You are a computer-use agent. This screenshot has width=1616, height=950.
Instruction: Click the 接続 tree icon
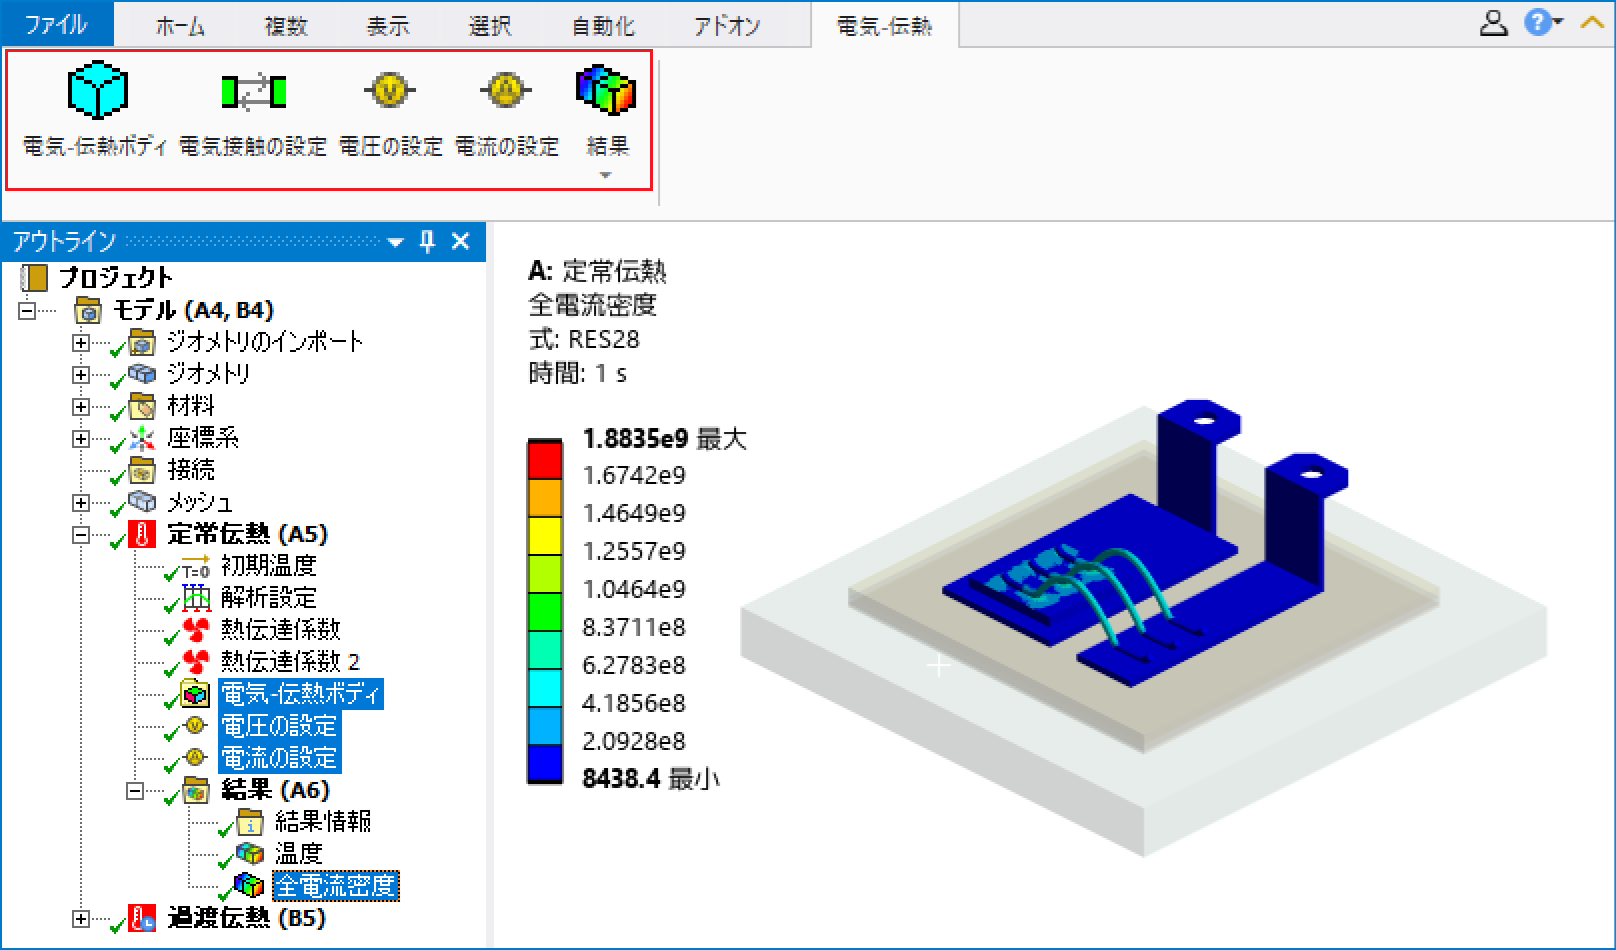coord(142,470)
